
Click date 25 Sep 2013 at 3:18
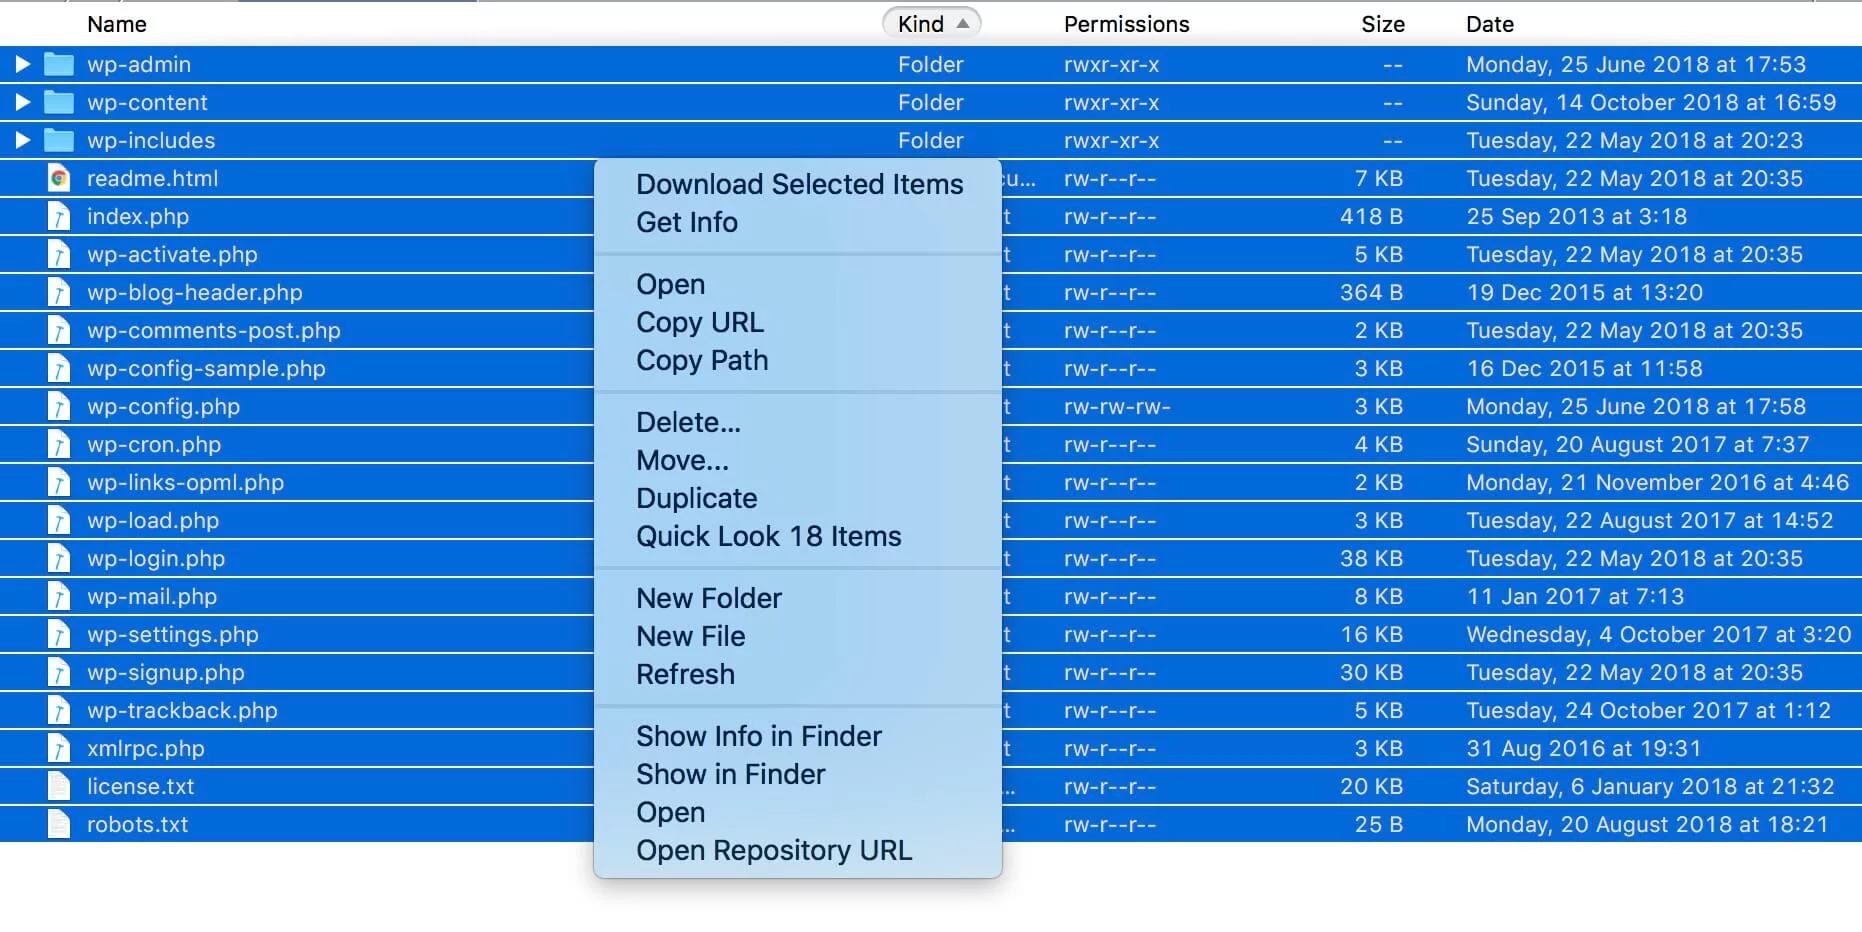click(1576, 217)
